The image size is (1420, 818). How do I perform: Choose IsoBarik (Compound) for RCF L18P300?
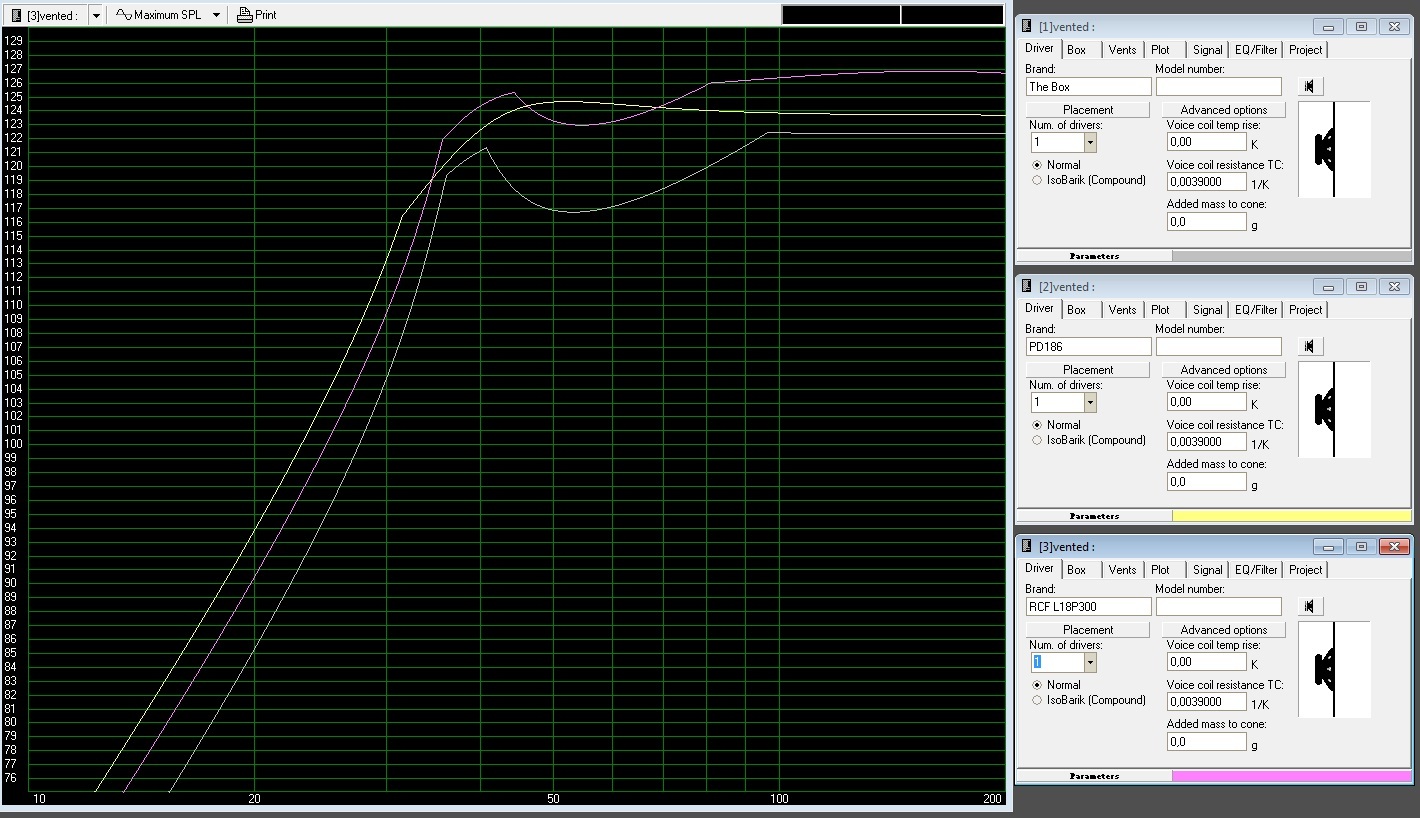click(x=1037, y=701)
